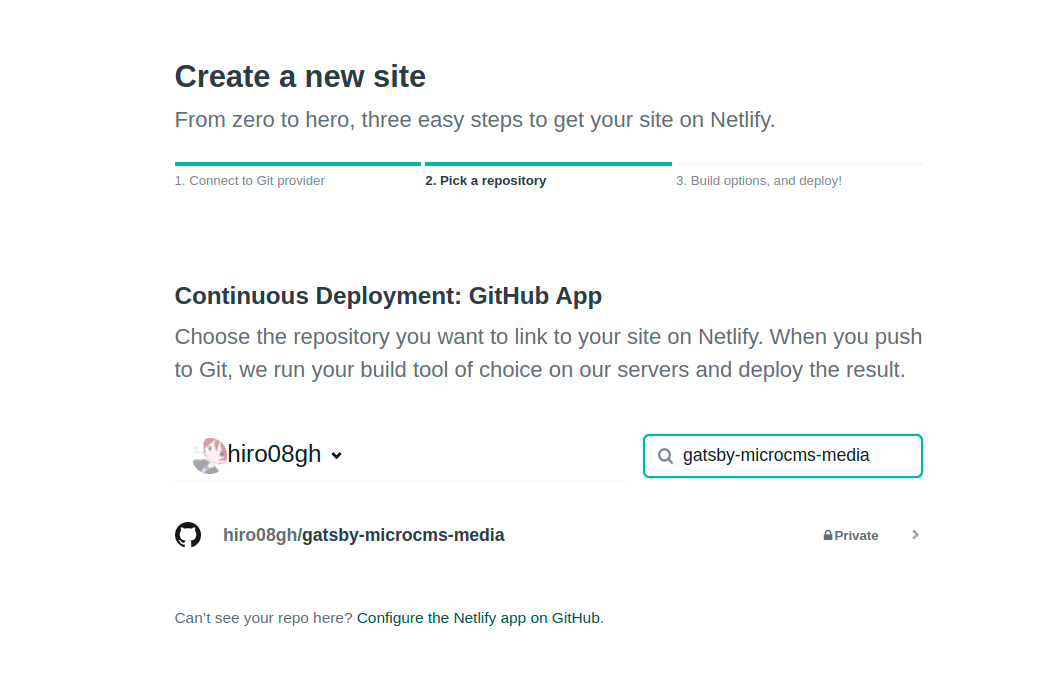The image size is (1045, 696).
Task: Click the hiro08gh account name selector
Action: tap(275, 455)
